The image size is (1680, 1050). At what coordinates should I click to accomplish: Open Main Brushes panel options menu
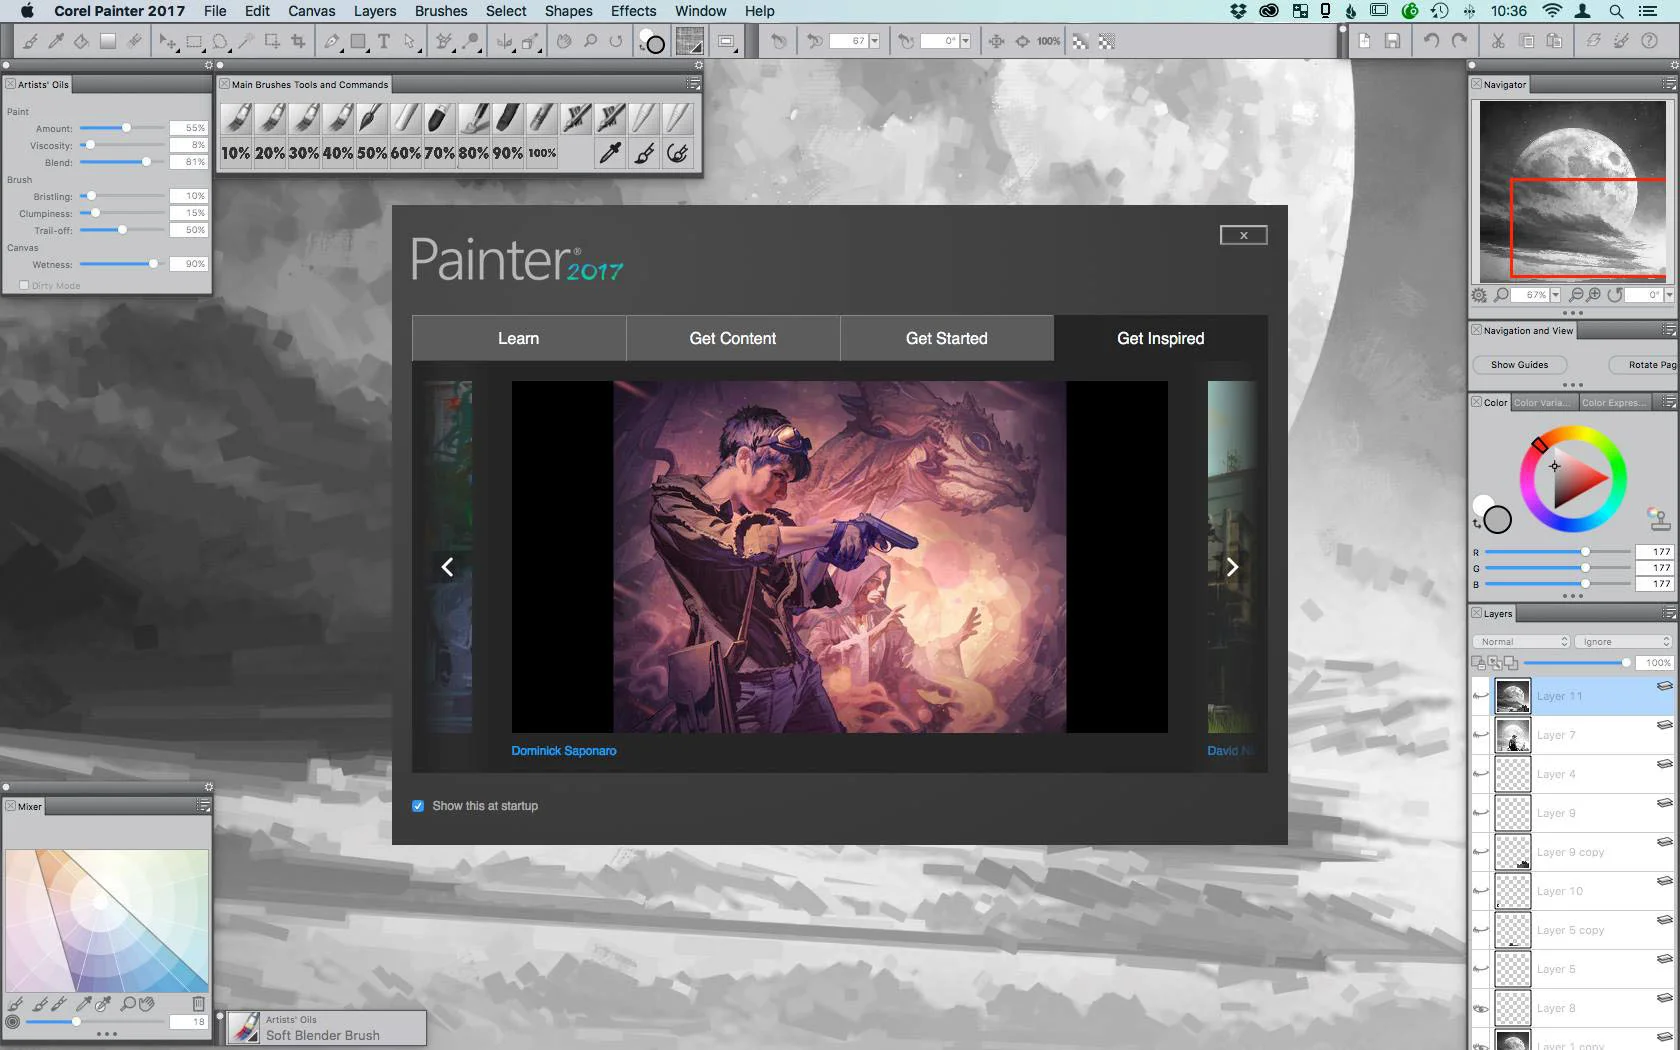693,84
